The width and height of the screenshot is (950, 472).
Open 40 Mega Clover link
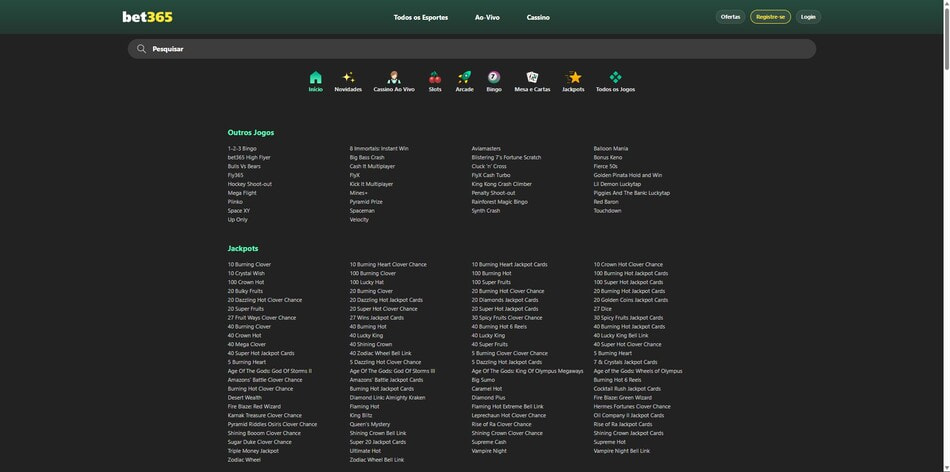[247, 345]
